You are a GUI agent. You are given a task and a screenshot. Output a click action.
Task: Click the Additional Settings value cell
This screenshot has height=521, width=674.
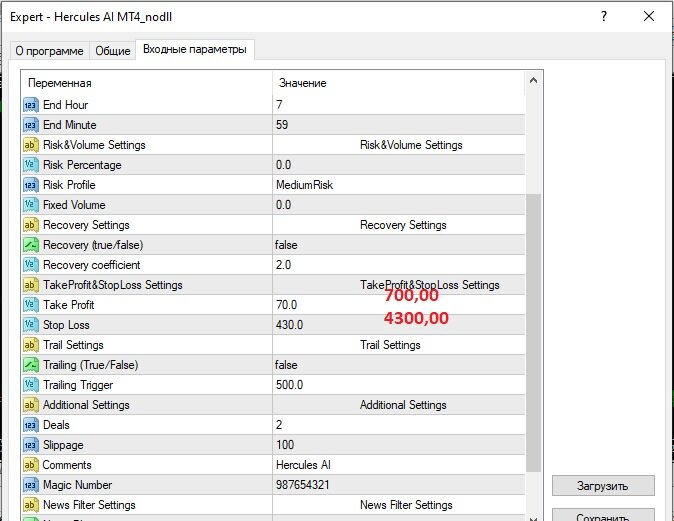398,405
